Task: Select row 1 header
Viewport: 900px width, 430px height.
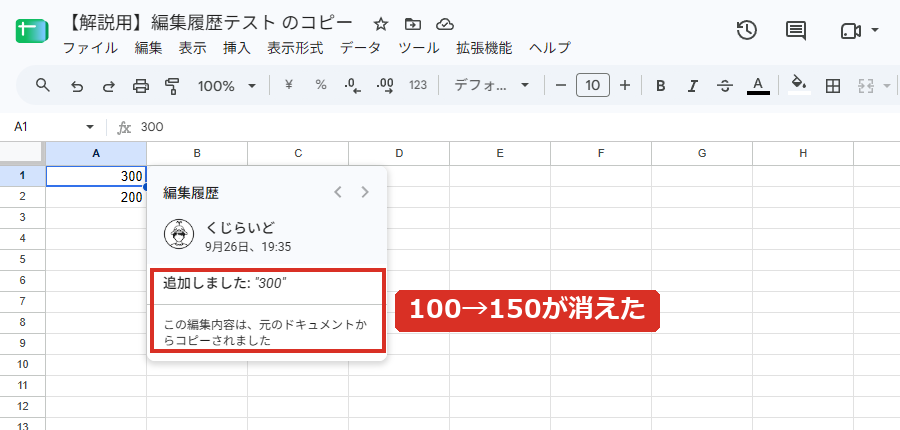Action: click(x=22, y=176)
